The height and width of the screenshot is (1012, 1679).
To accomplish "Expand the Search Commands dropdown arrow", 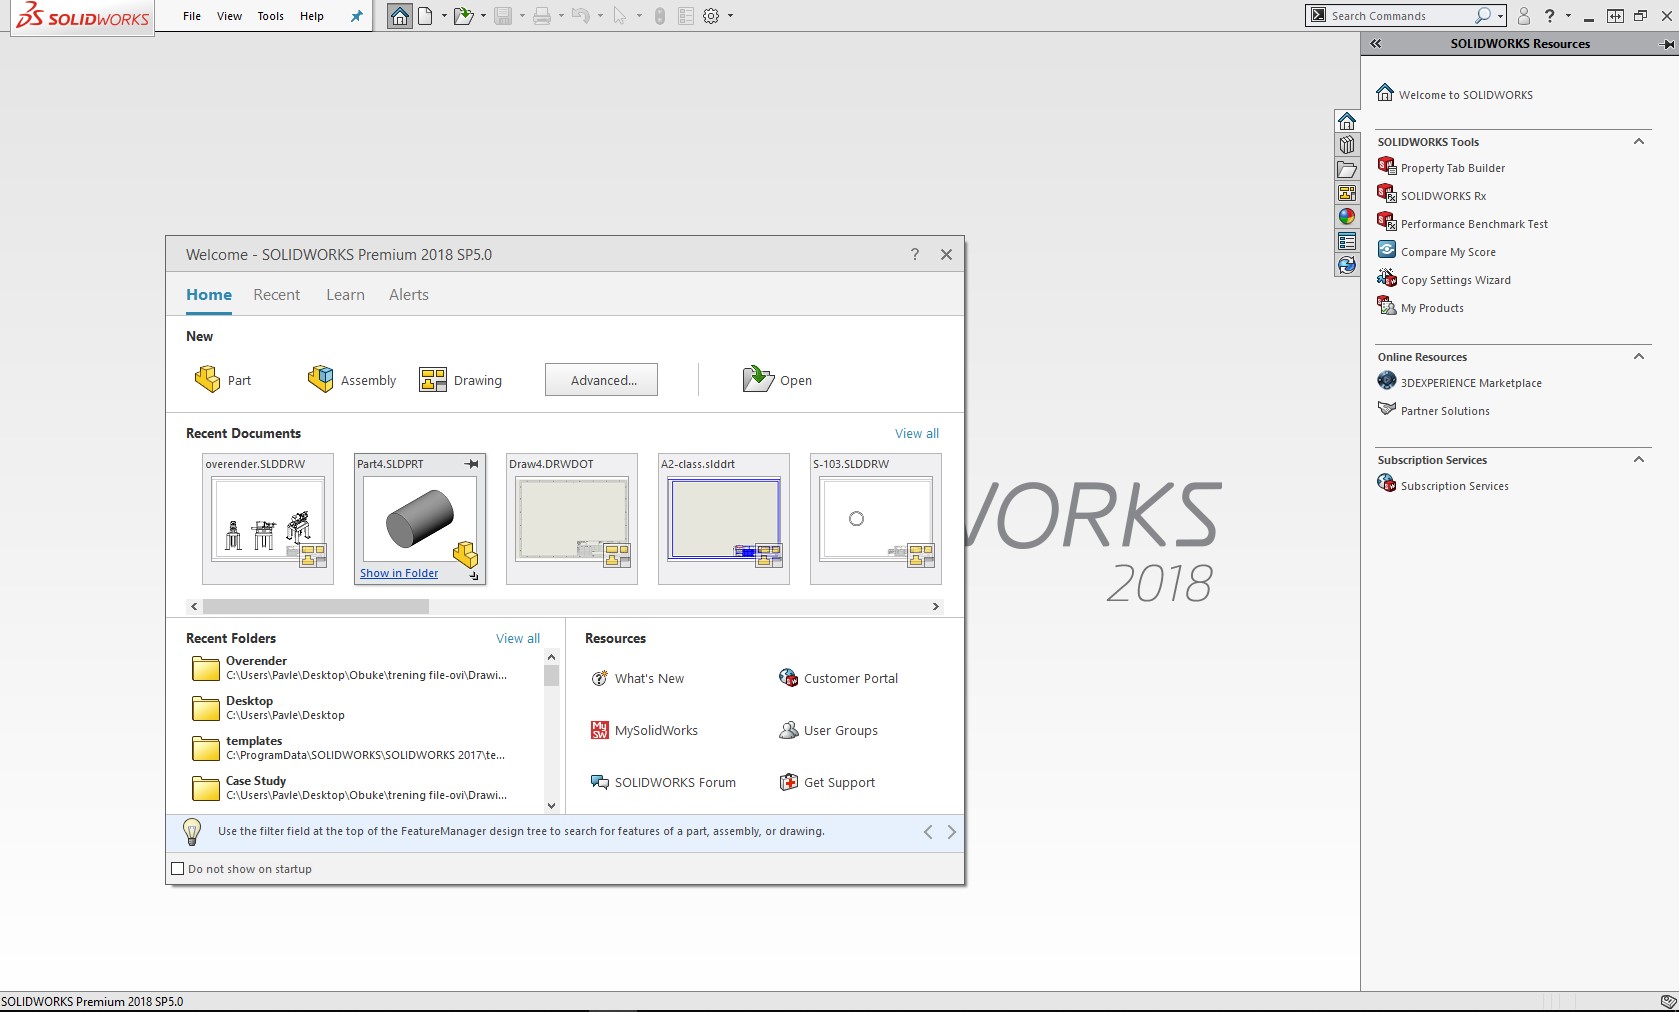I will click(1500, 16).
